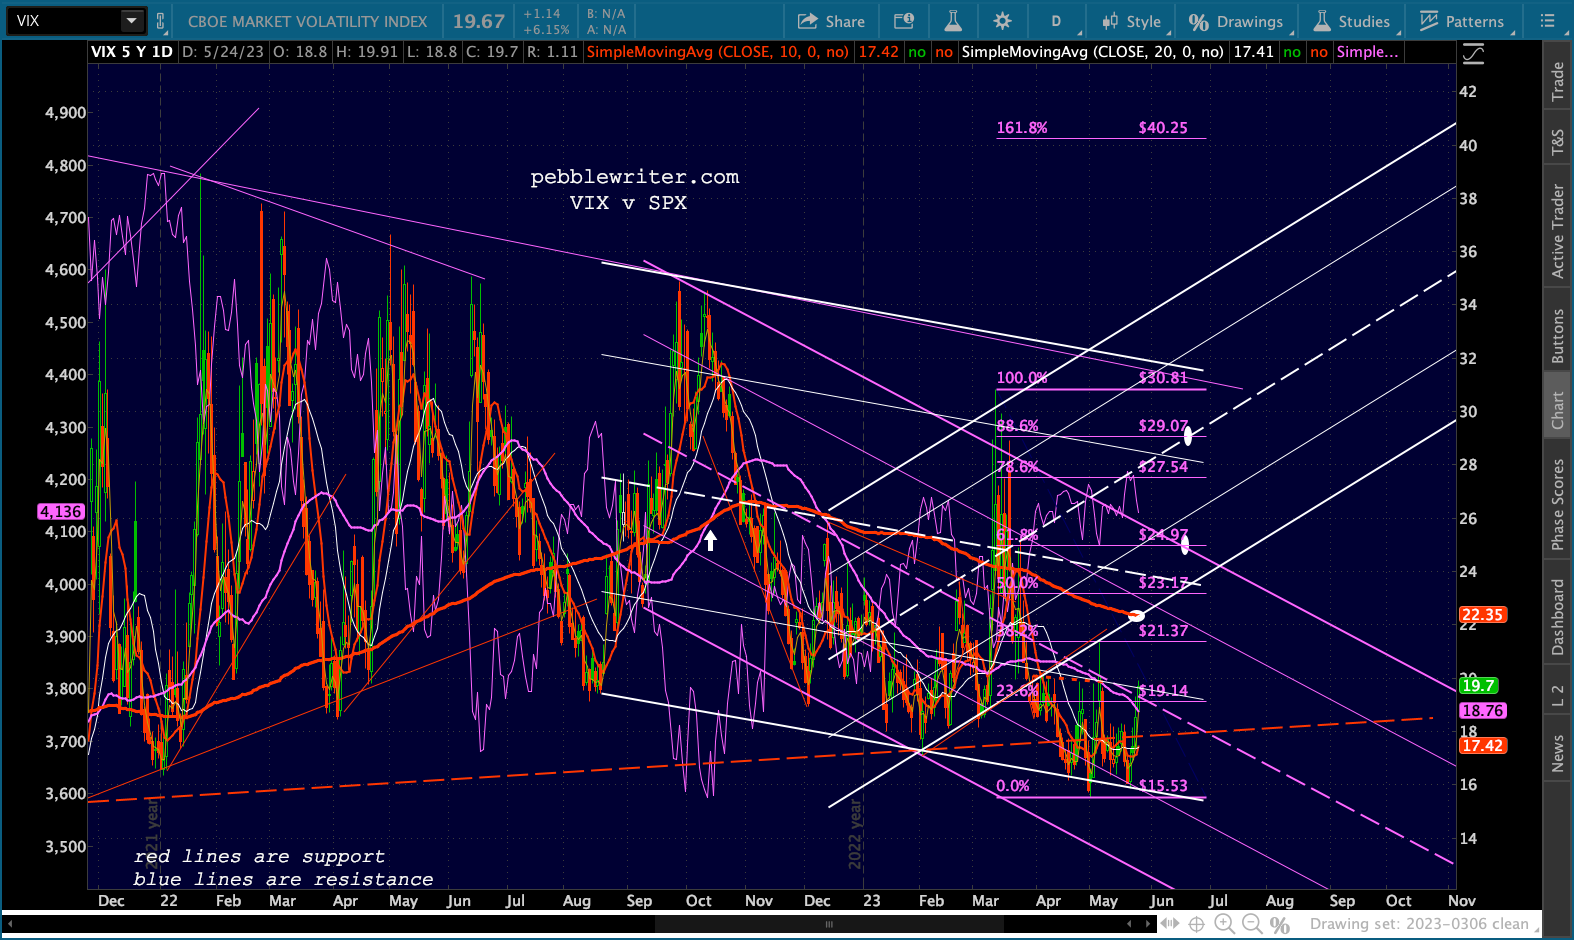Open the News side tab

point(1557,753)
